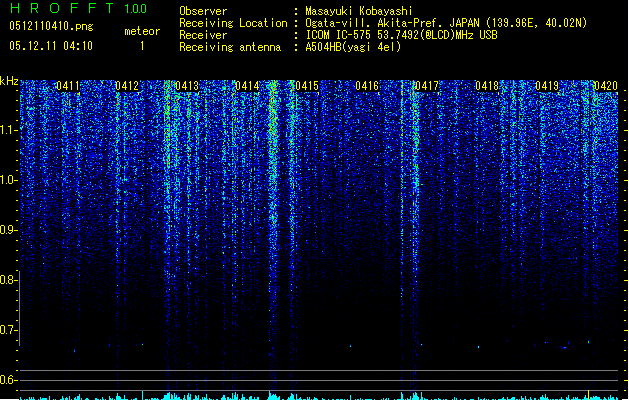Click the 0.7 kHz axis label
Screen dimensions: 629x400
pos(8,330)
